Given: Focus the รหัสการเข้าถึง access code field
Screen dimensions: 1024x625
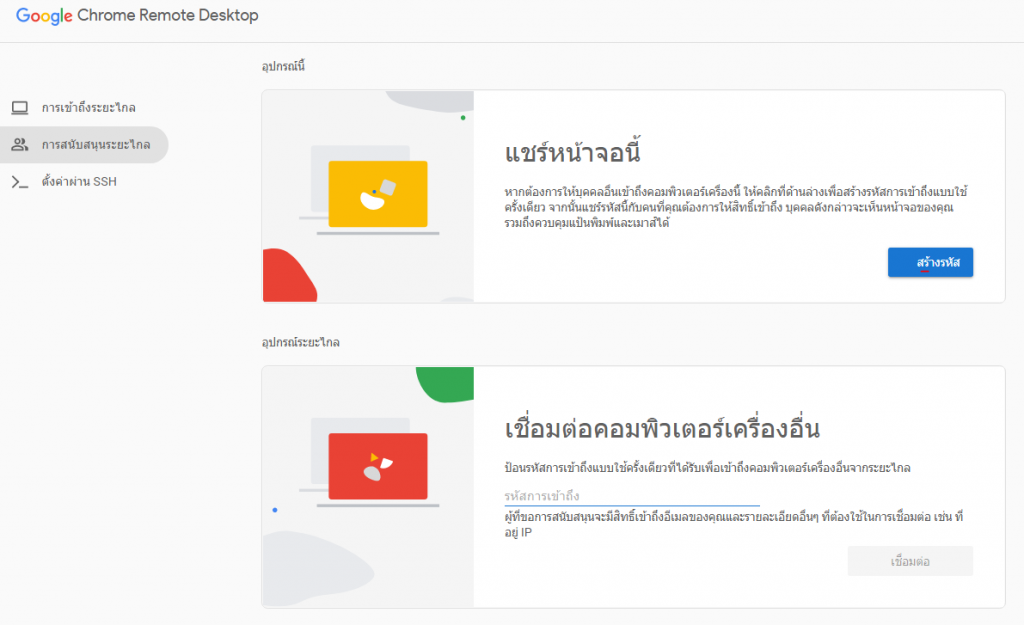Looking at the screenshot, I should point(632,496).
